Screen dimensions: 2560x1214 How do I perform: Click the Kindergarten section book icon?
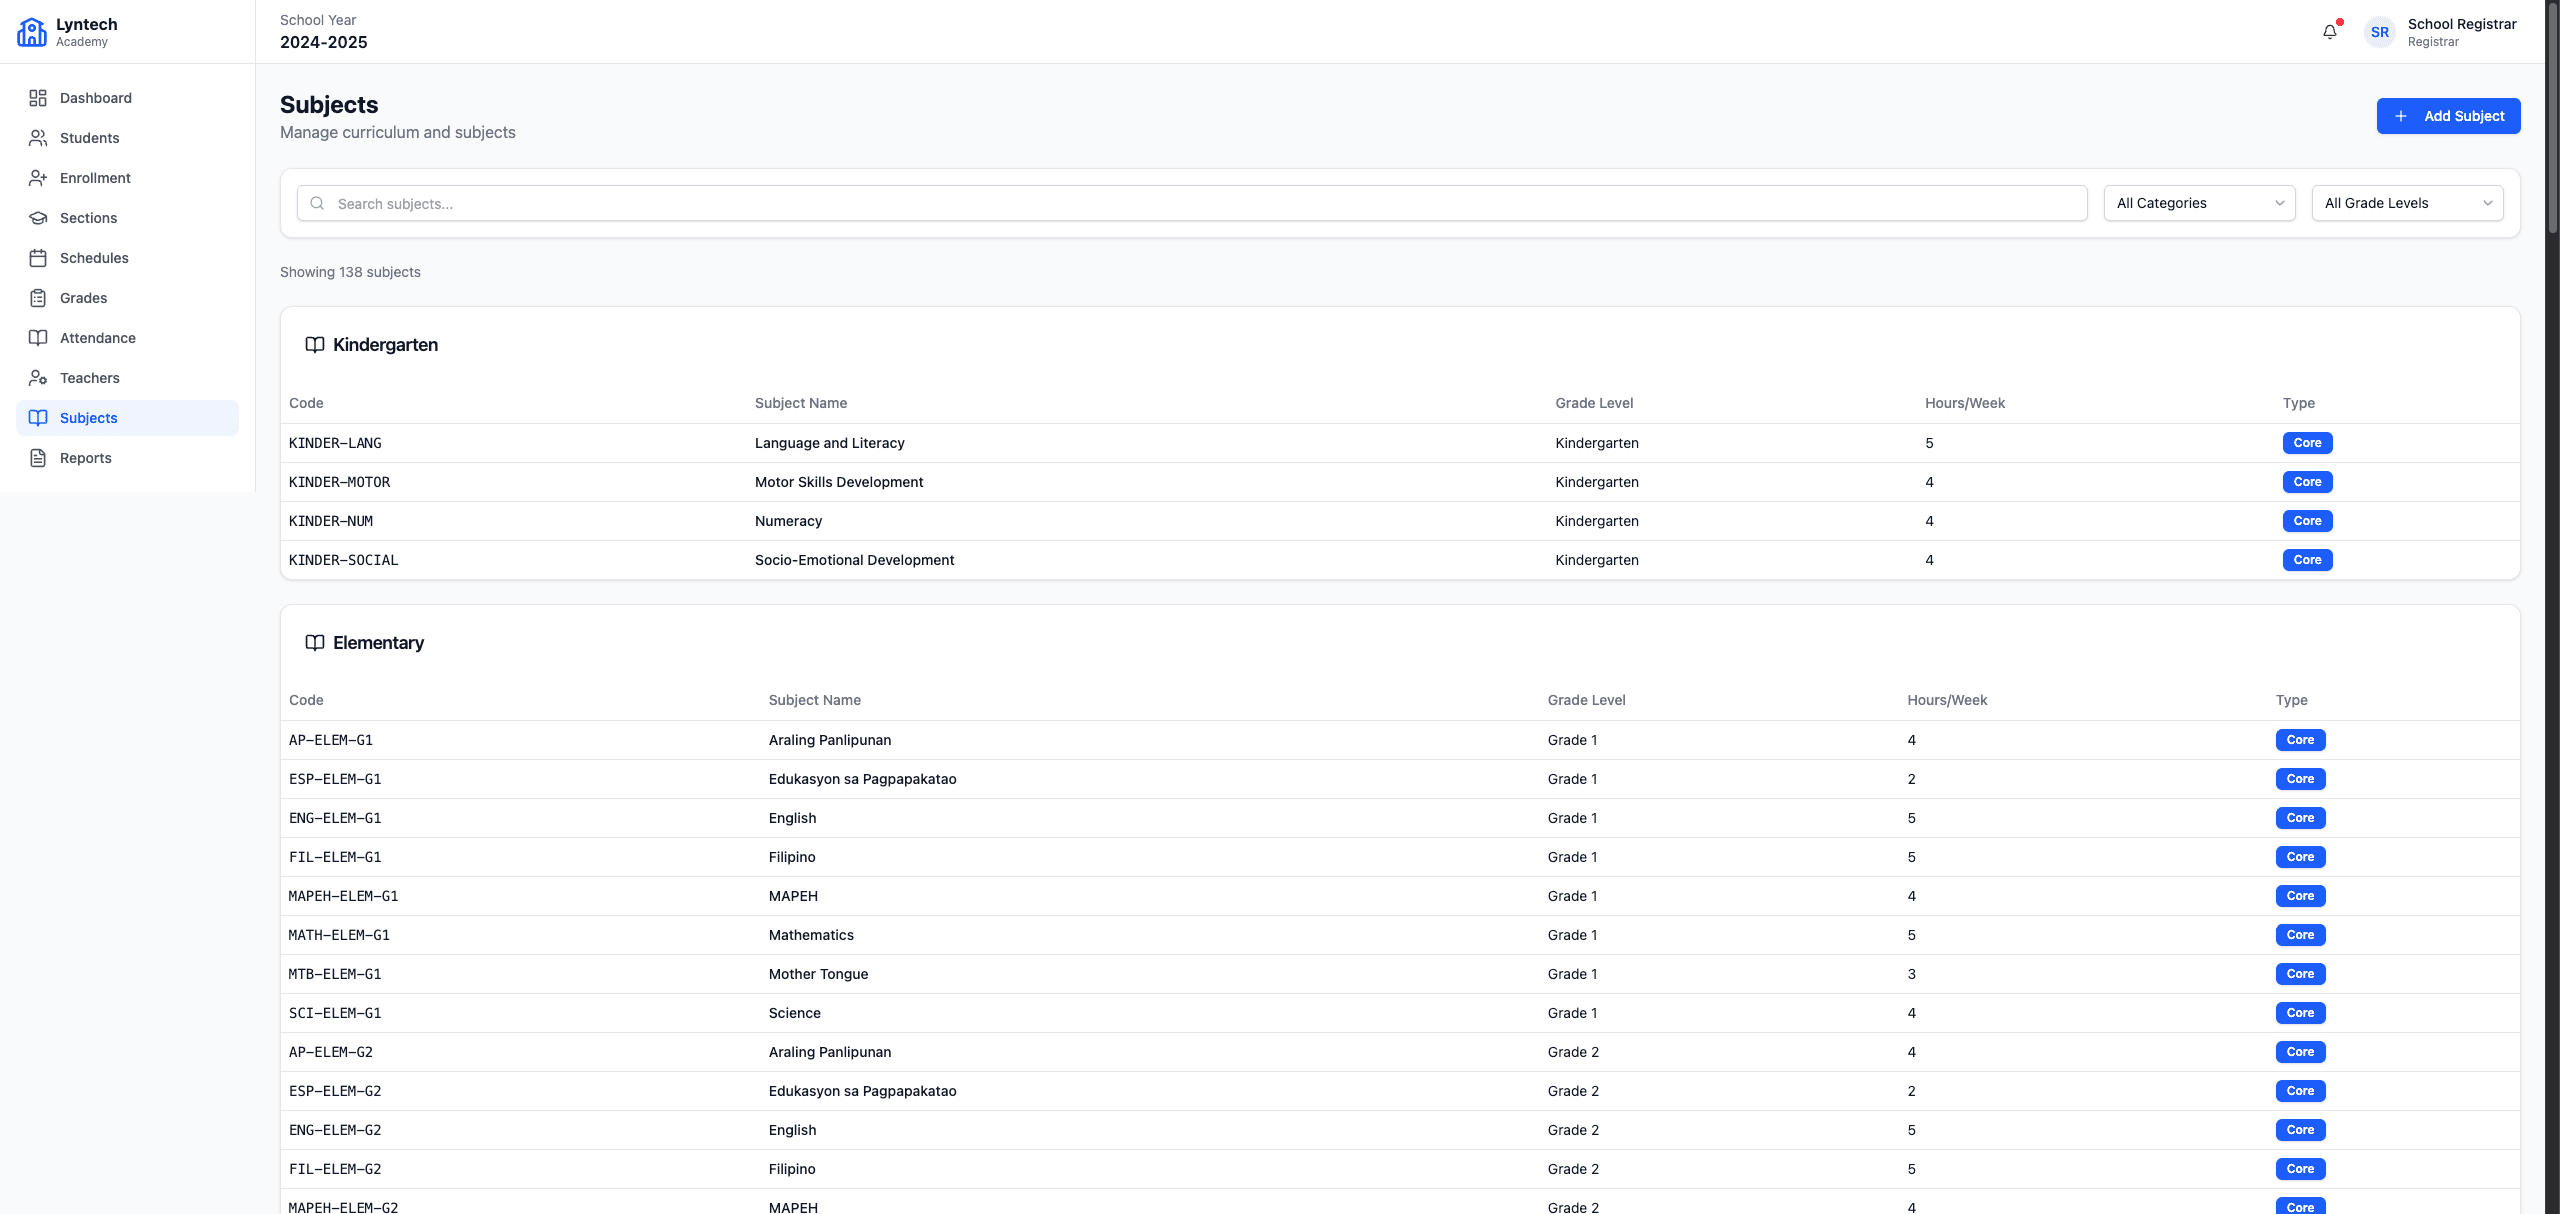(x=315, y=345)
